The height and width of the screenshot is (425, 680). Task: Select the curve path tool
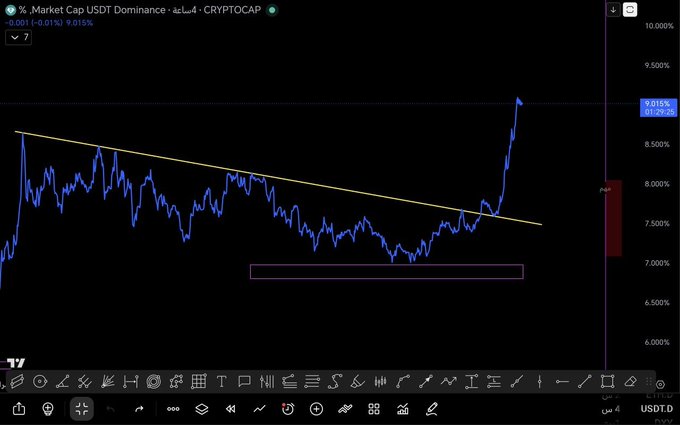(335, 382)
